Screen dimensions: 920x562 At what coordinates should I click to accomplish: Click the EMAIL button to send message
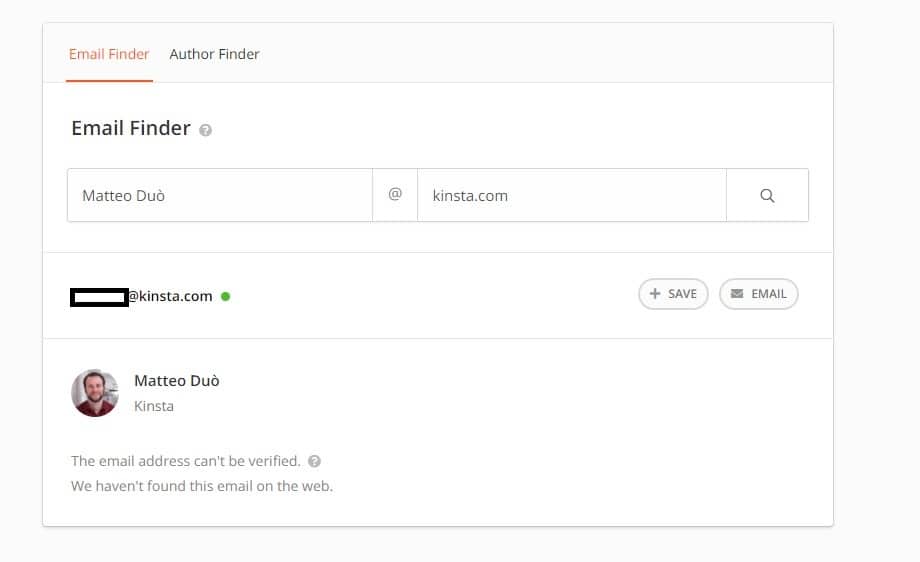pos(758,294)
